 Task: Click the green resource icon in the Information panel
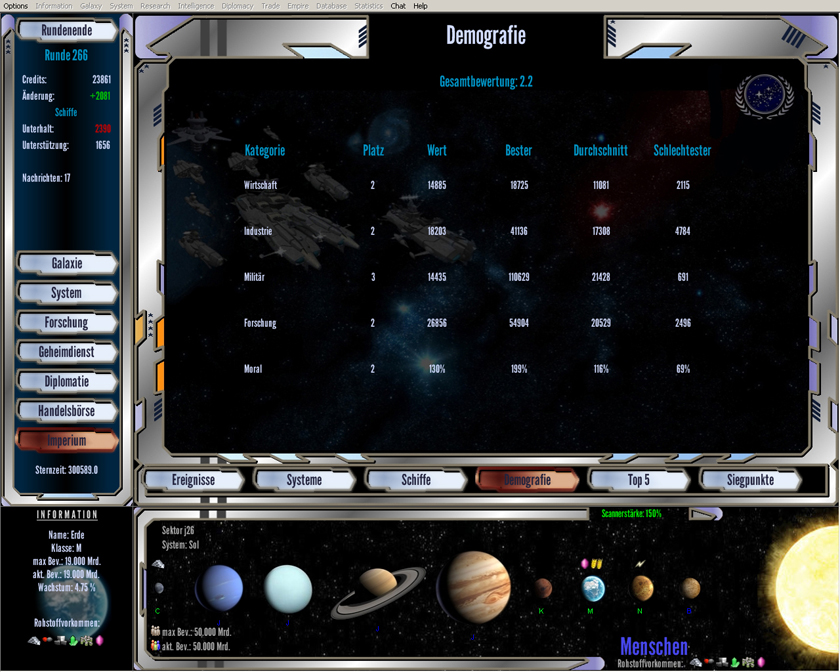(x=73, y=640)
